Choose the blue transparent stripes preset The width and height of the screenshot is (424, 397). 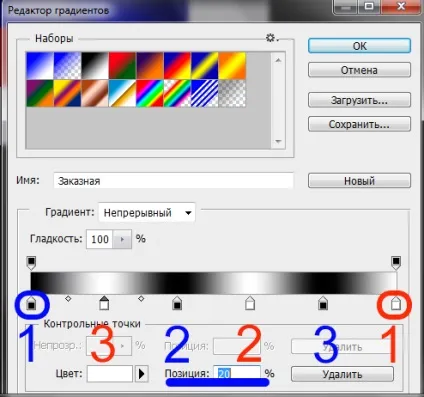point(205,93)
